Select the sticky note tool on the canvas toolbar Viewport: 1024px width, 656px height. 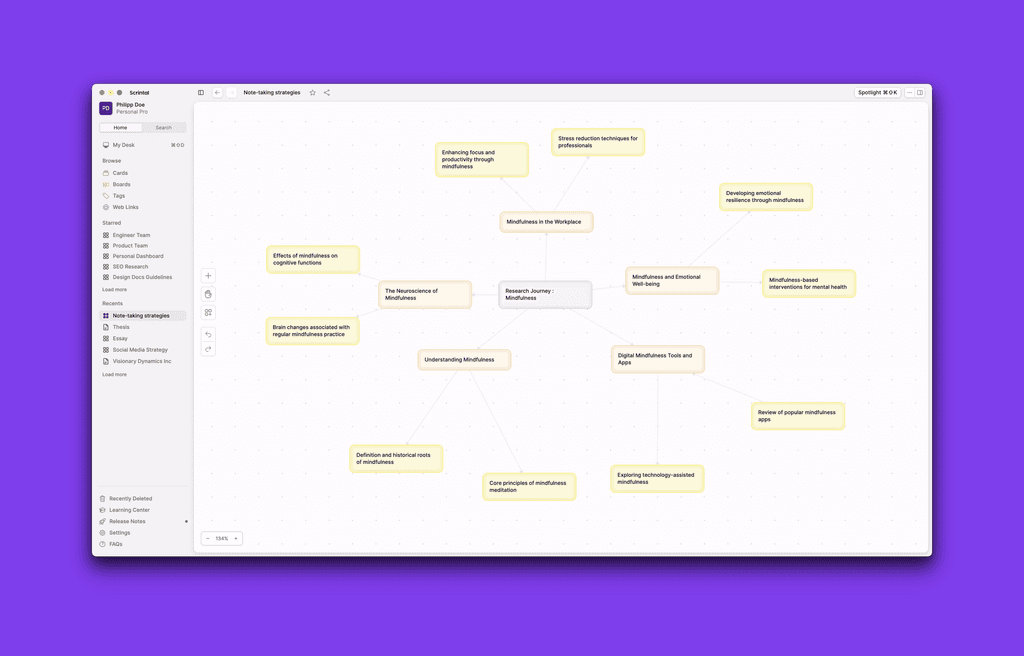tap(208, 294)
